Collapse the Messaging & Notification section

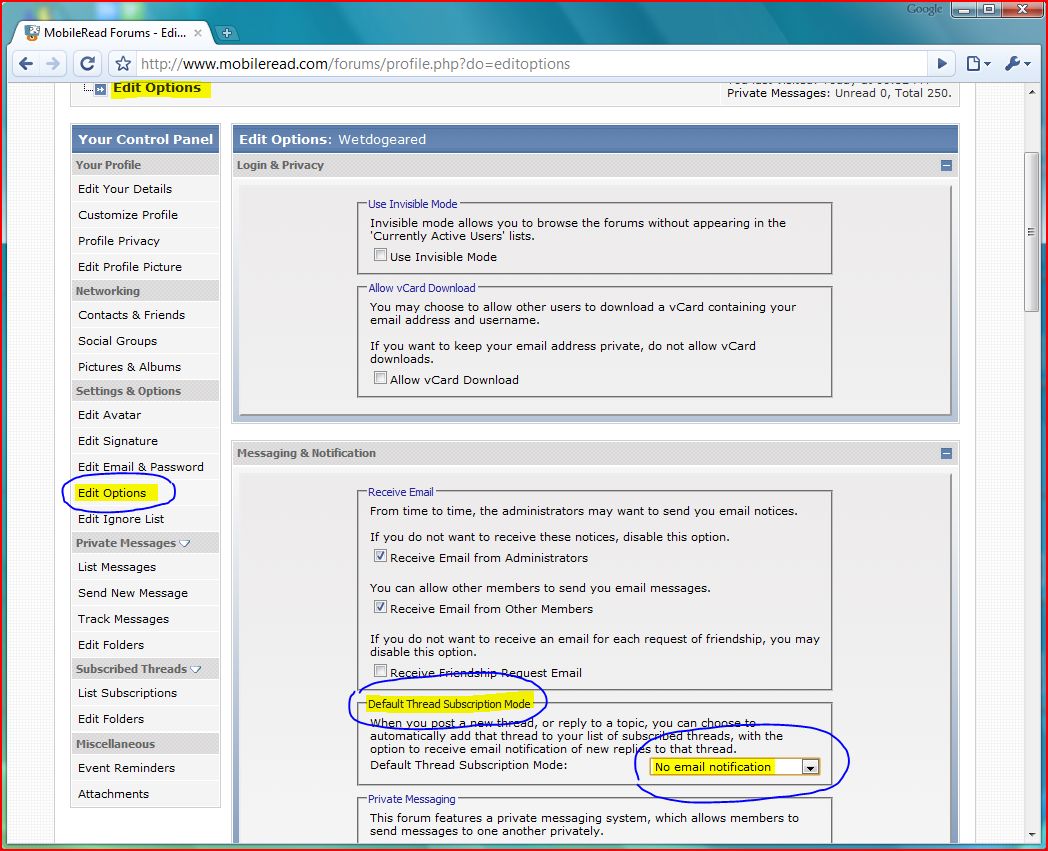pos(946,453)
